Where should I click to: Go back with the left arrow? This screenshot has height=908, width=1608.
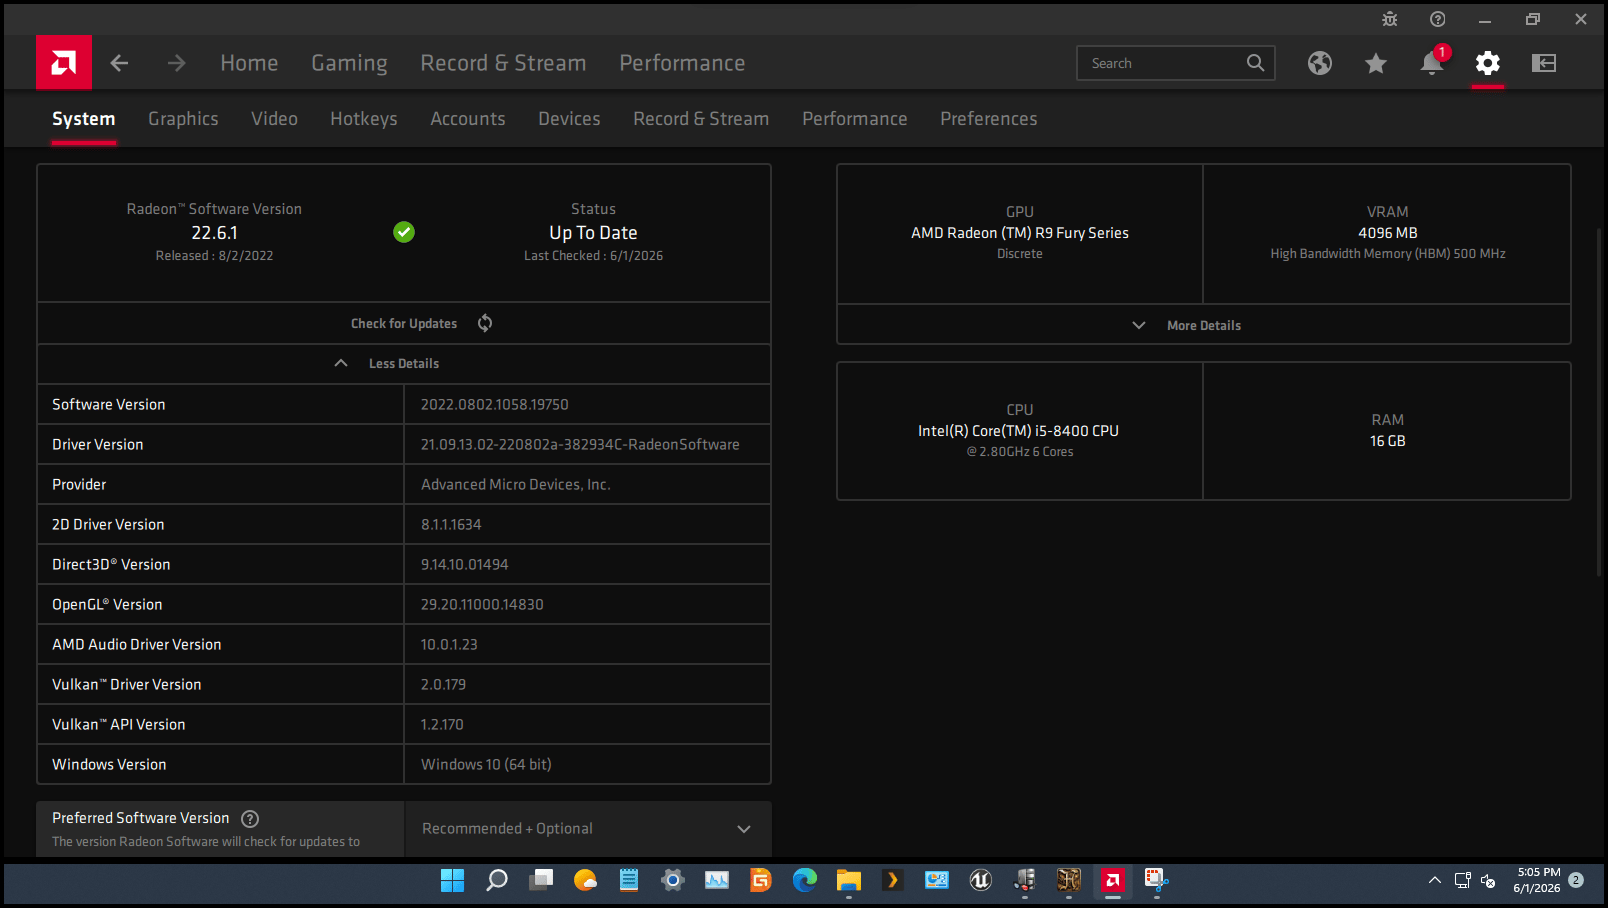pos(119,63)
